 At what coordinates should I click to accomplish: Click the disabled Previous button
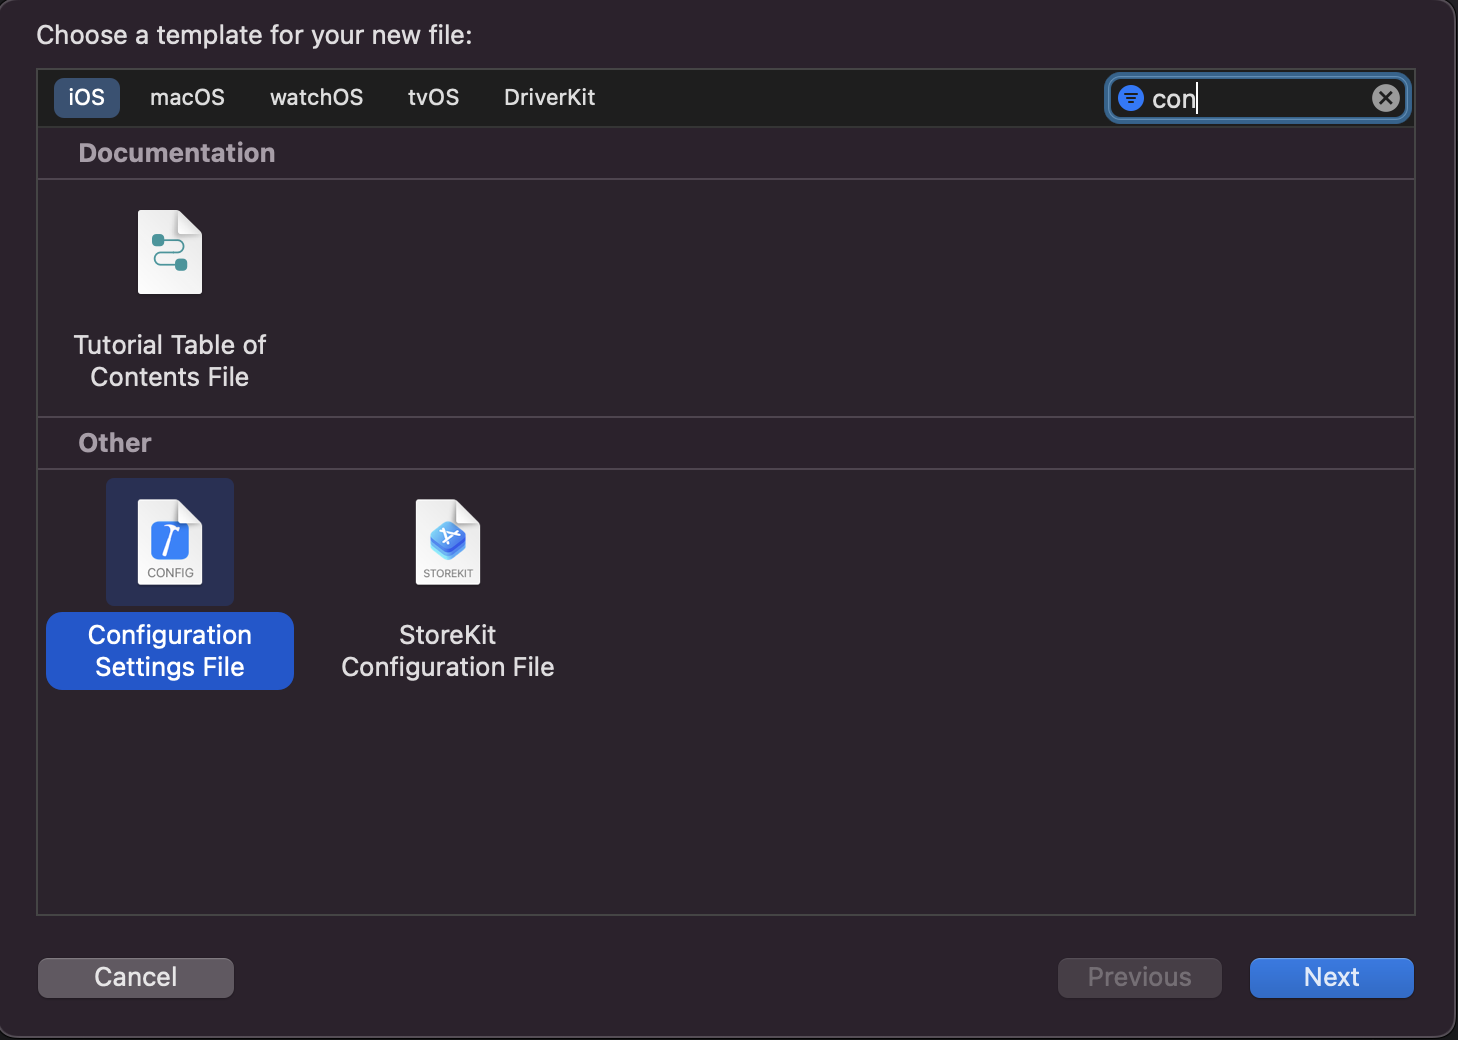pos(1140,977)
